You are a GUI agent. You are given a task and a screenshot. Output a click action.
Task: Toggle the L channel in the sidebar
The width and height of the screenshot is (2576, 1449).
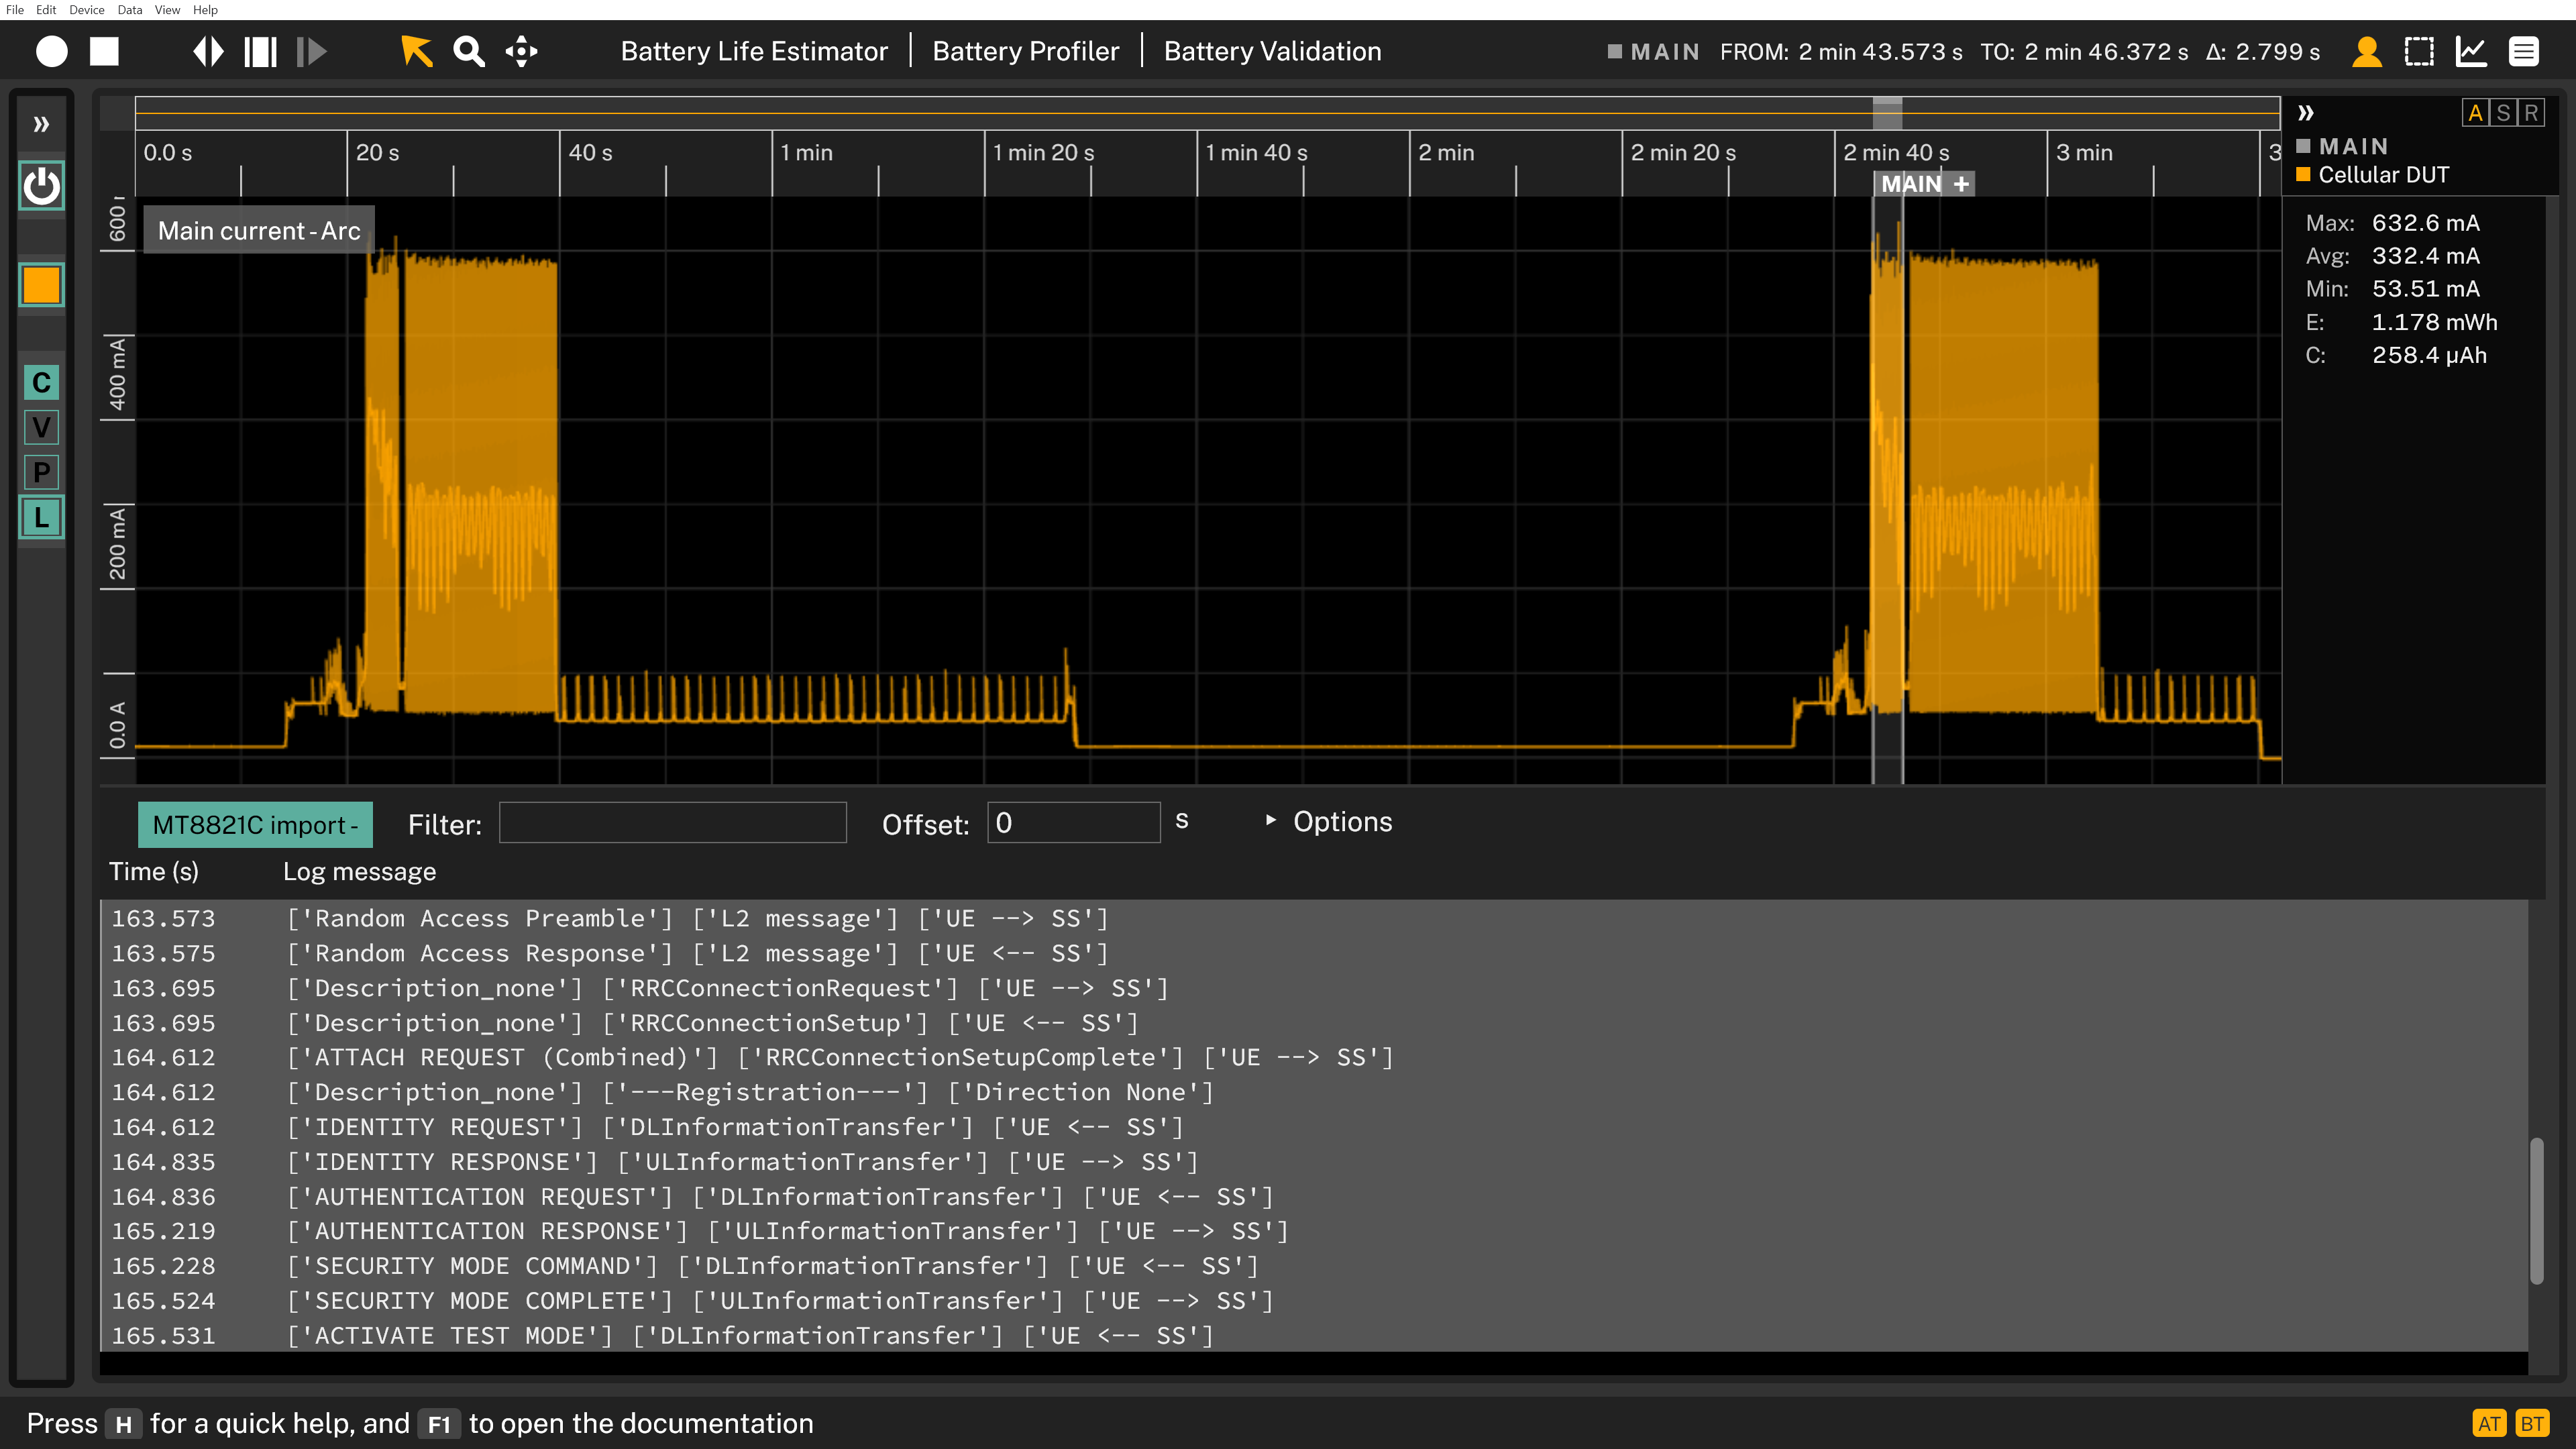click(x=41, y=518)
